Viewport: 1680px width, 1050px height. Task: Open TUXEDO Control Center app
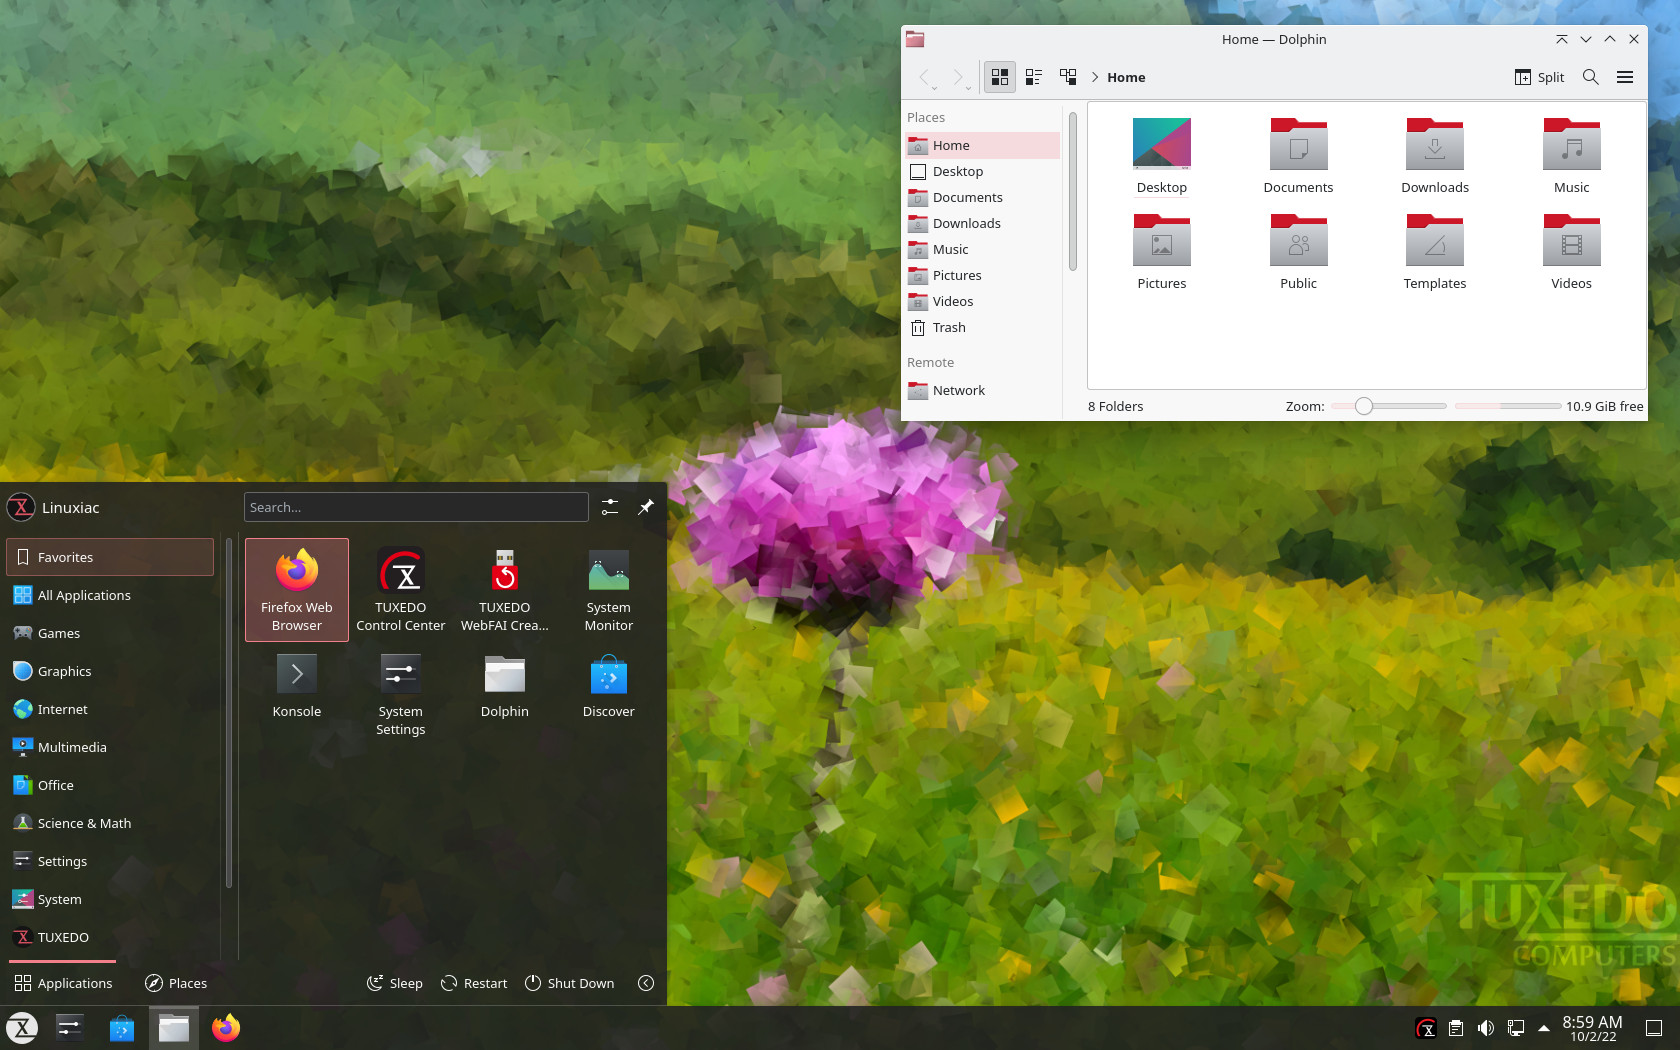[401, 590]
